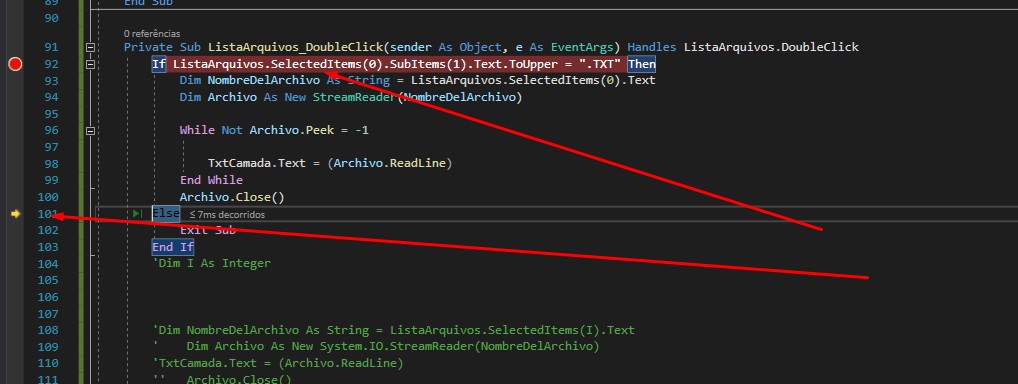Collapse the While loop on line 96
1018x384 pixels.
[x=90, y=131]
